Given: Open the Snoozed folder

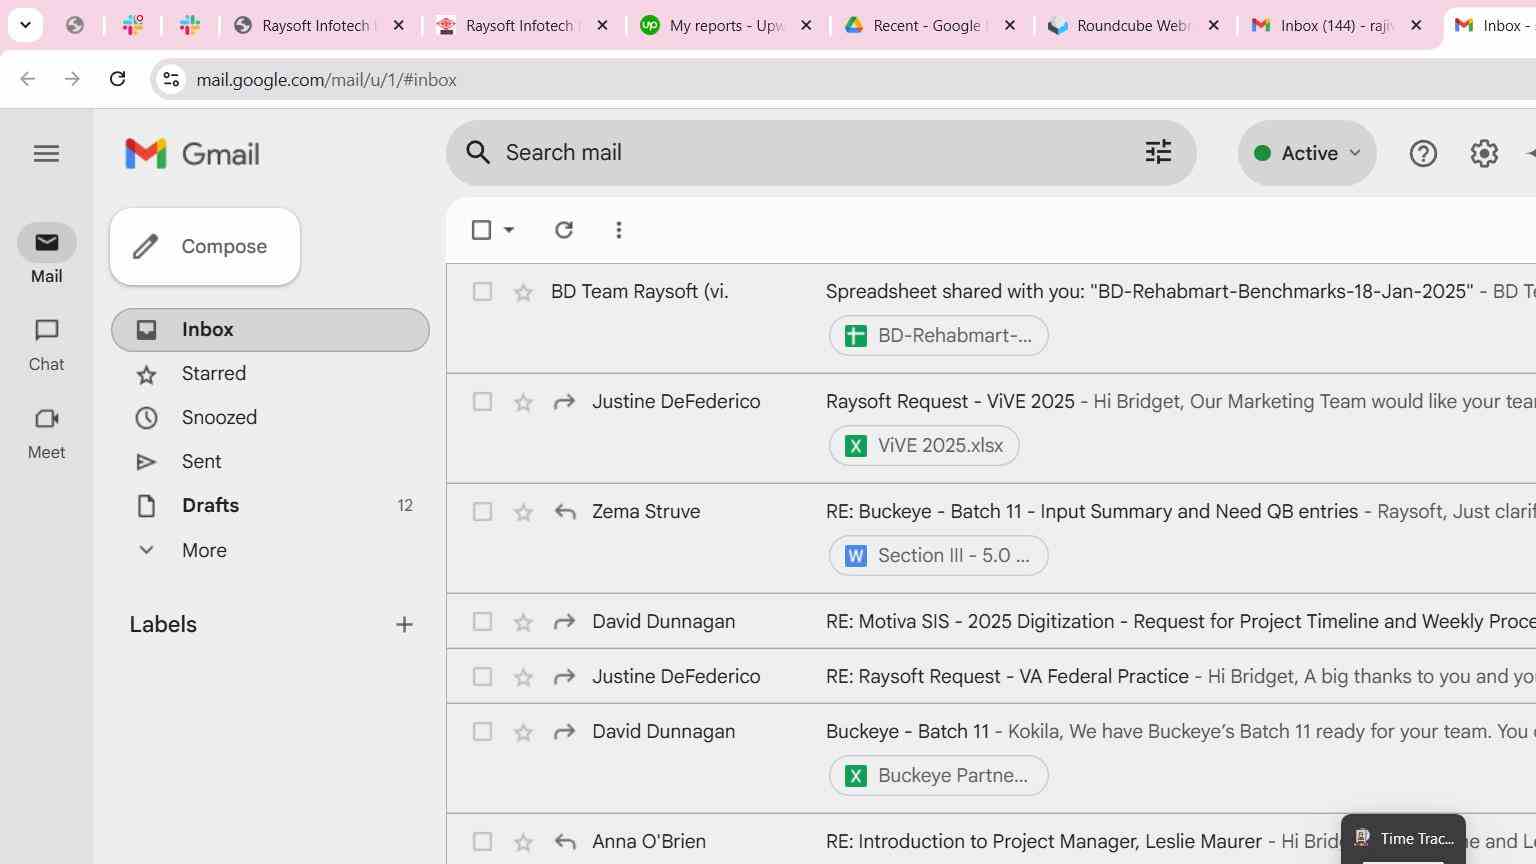Looking at the screenshot, I should (x=270, y=418).
